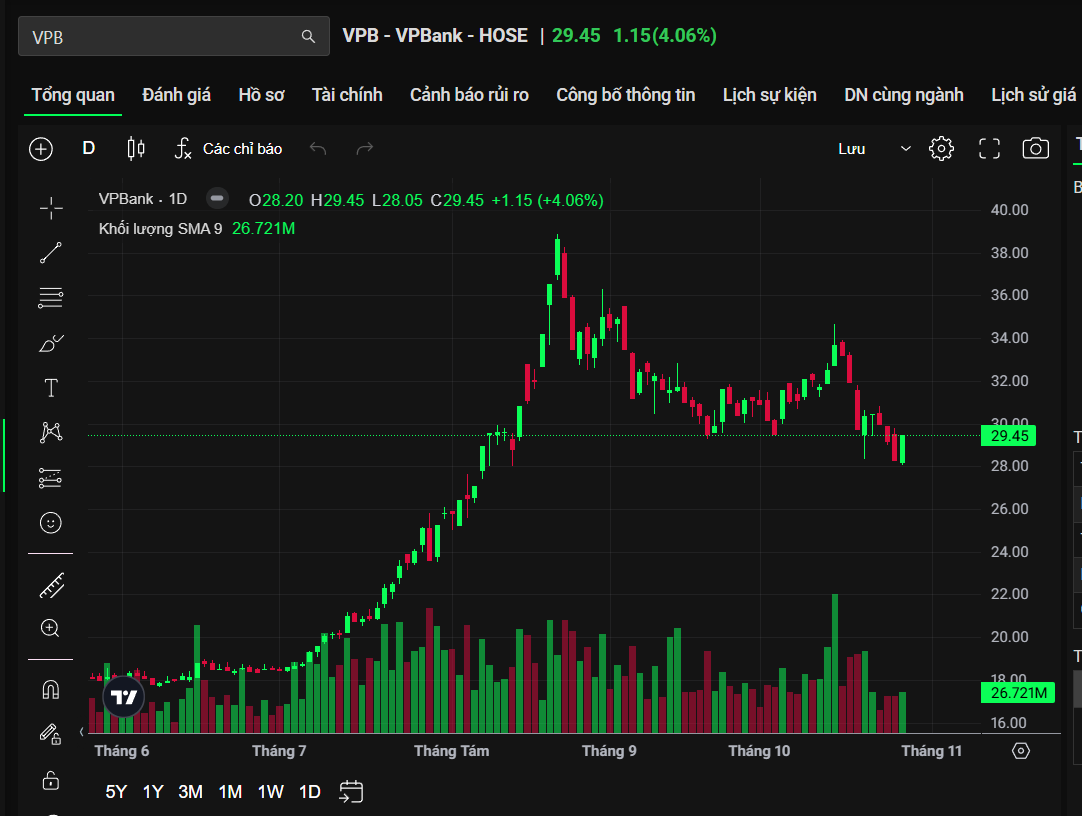
Task: Open the Cảnh báo rủi ro tab
Action: pyautogui.click(x=469, y=95)
